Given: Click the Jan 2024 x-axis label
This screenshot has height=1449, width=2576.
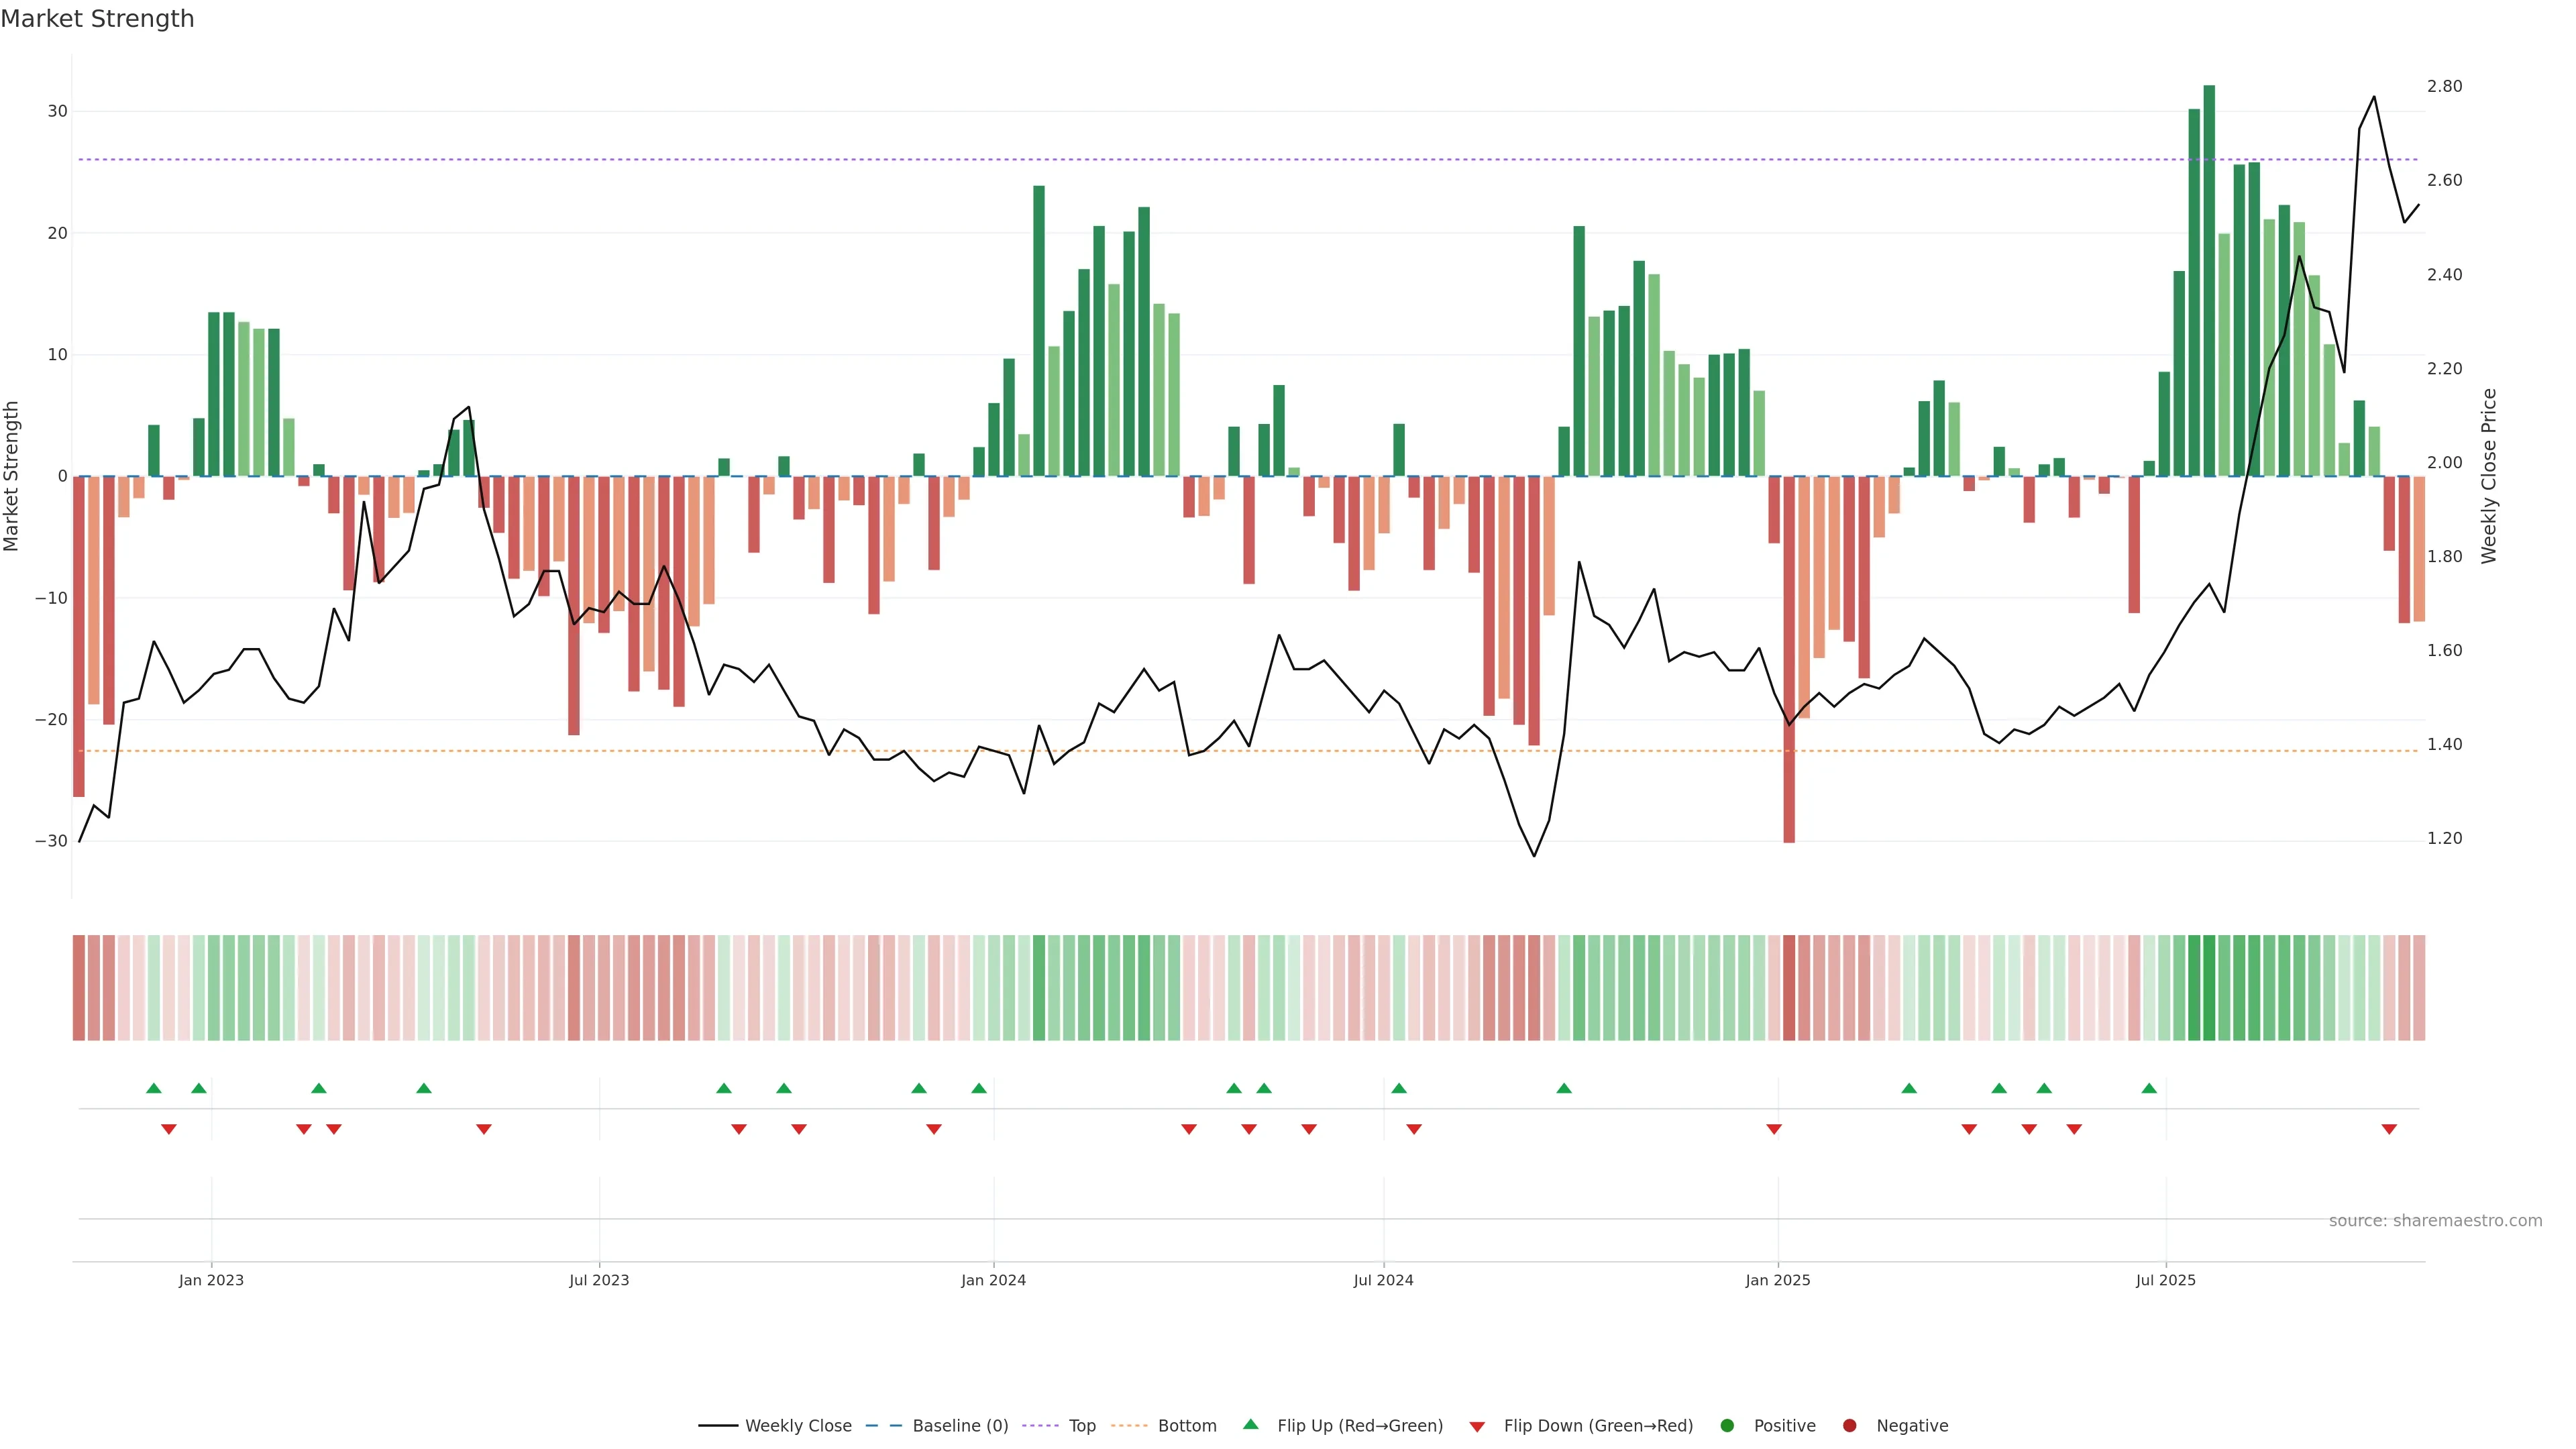Looking at the screenshot, I should point(993,1280).
